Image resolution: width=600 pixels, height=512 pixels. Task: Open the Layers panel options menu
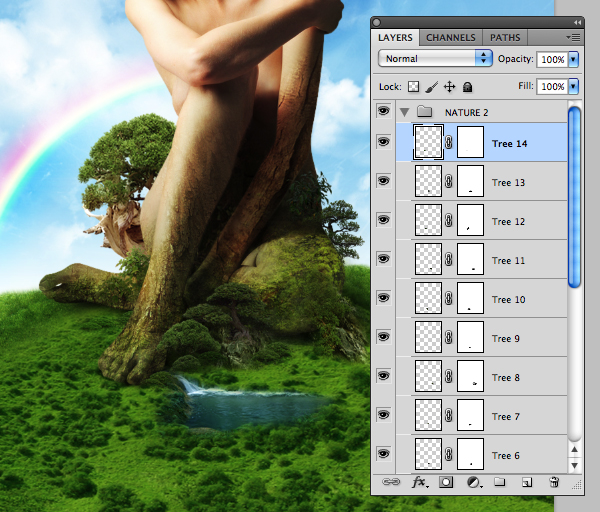tap(573, 38)
